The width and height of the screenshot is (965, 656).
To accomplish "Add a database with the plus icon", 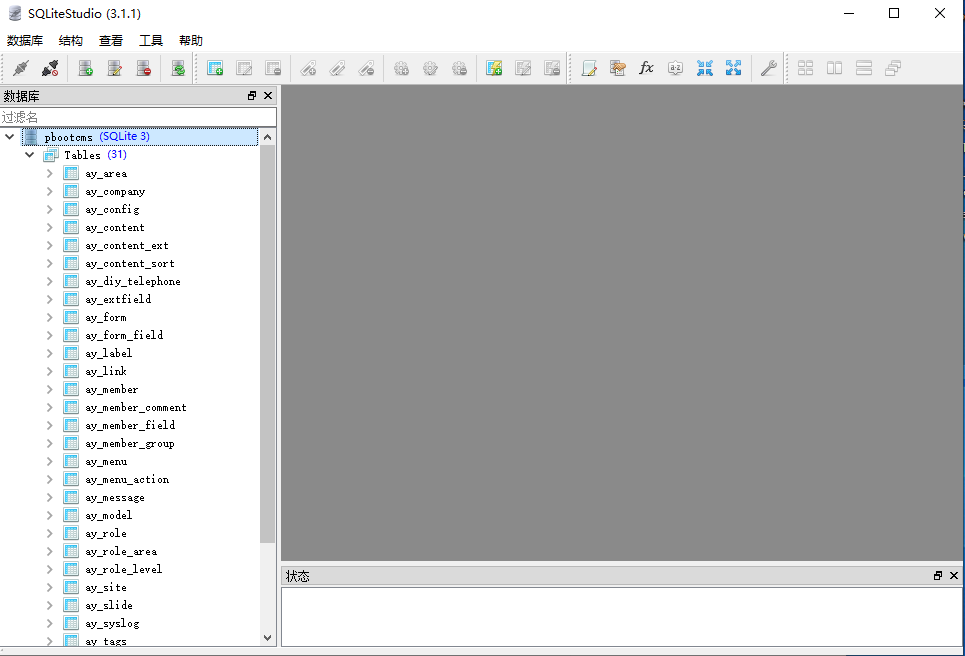I will [86, 68].
